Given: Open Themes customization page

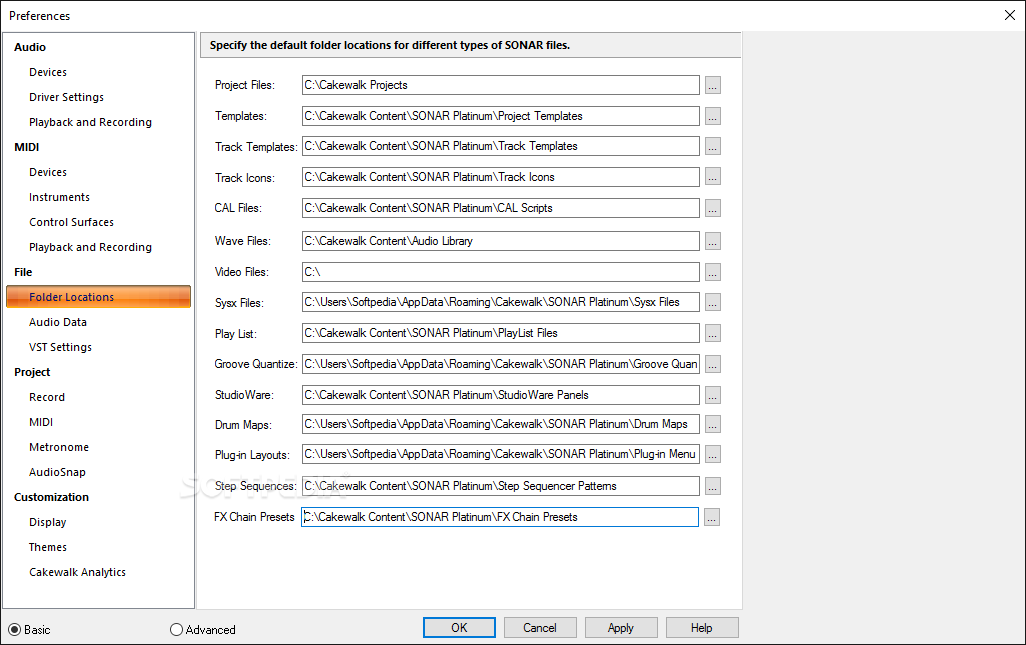Looking at the screenshot, I should [x=47, y=547].
